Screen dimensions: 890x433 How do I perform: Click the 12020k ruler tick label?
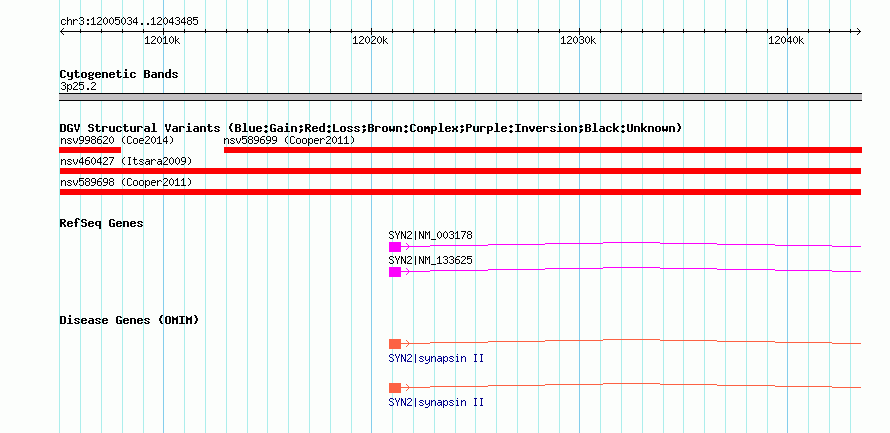point(370,40)
